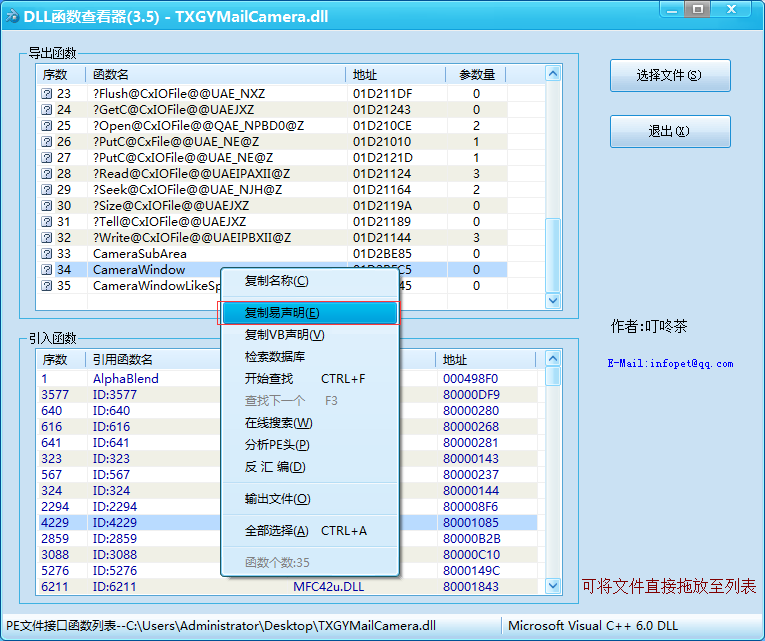
Task: Click the icon beside row 25 ?Open
Action: pos(46,126)
